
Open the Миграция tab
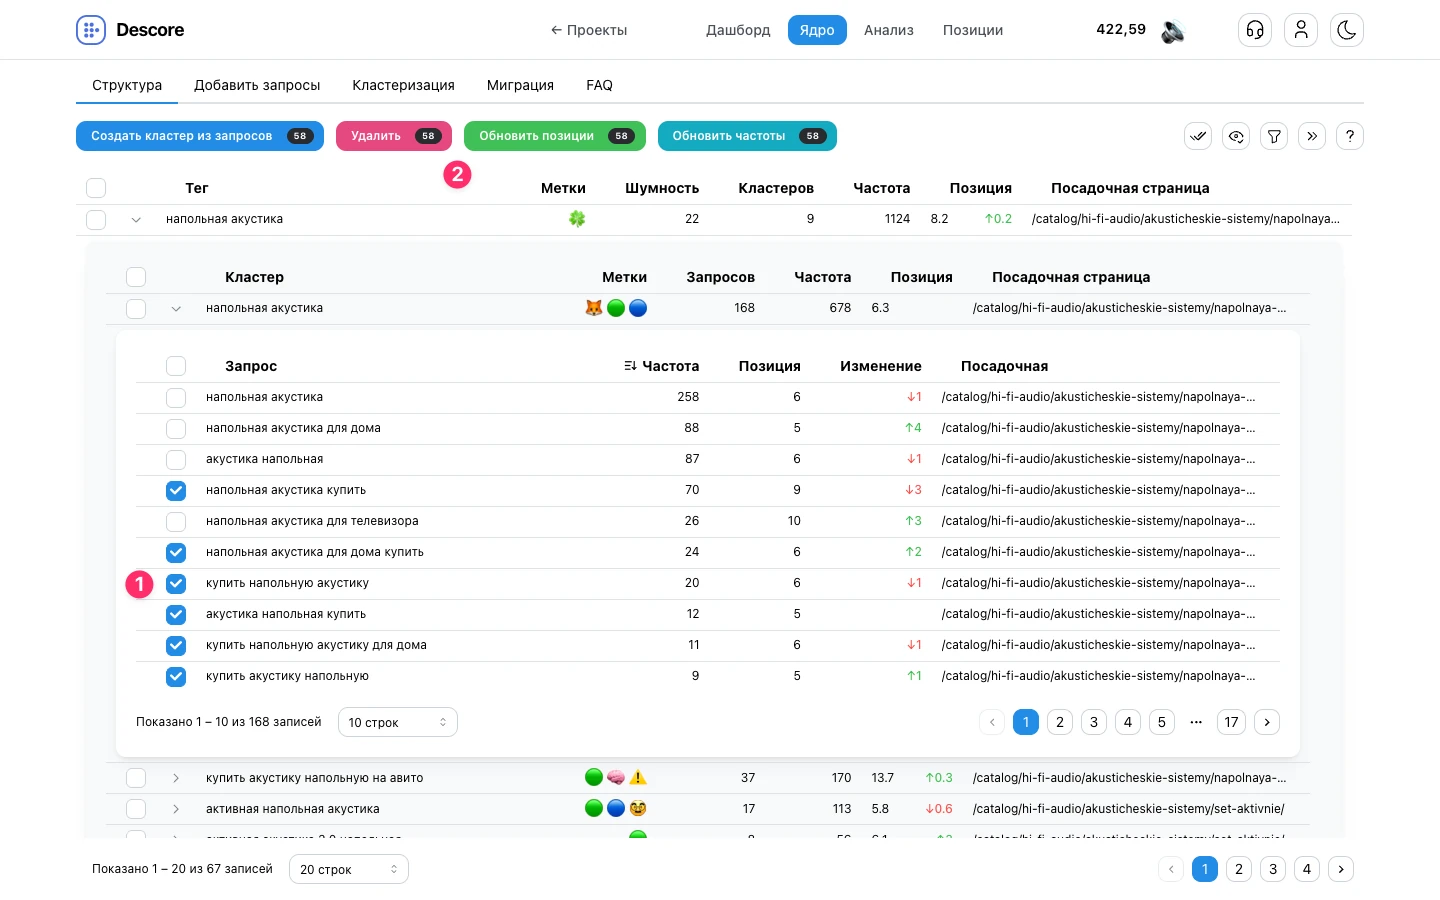[x=520, y=85]
